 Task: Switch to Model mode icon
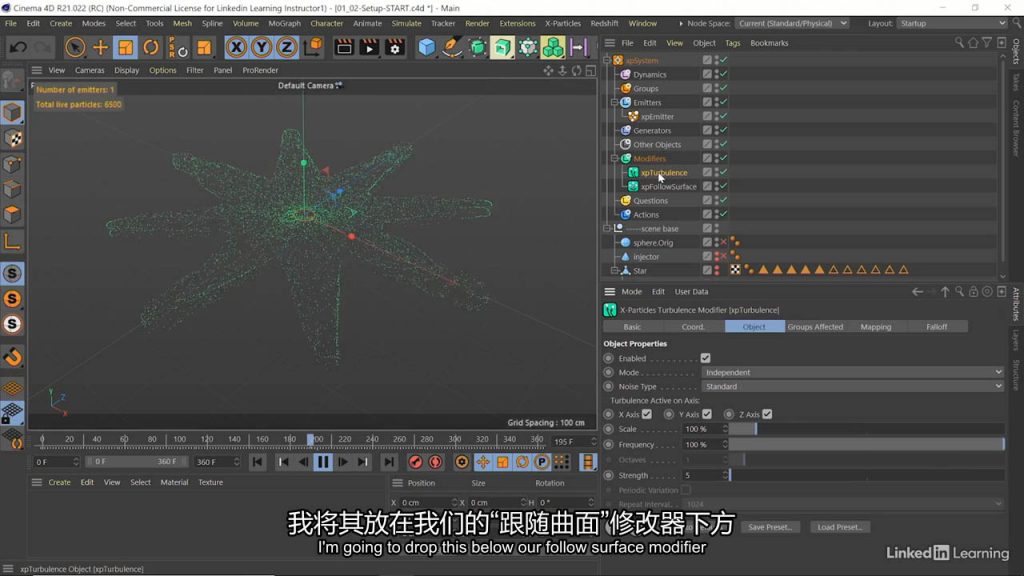[x=12, y=112]
